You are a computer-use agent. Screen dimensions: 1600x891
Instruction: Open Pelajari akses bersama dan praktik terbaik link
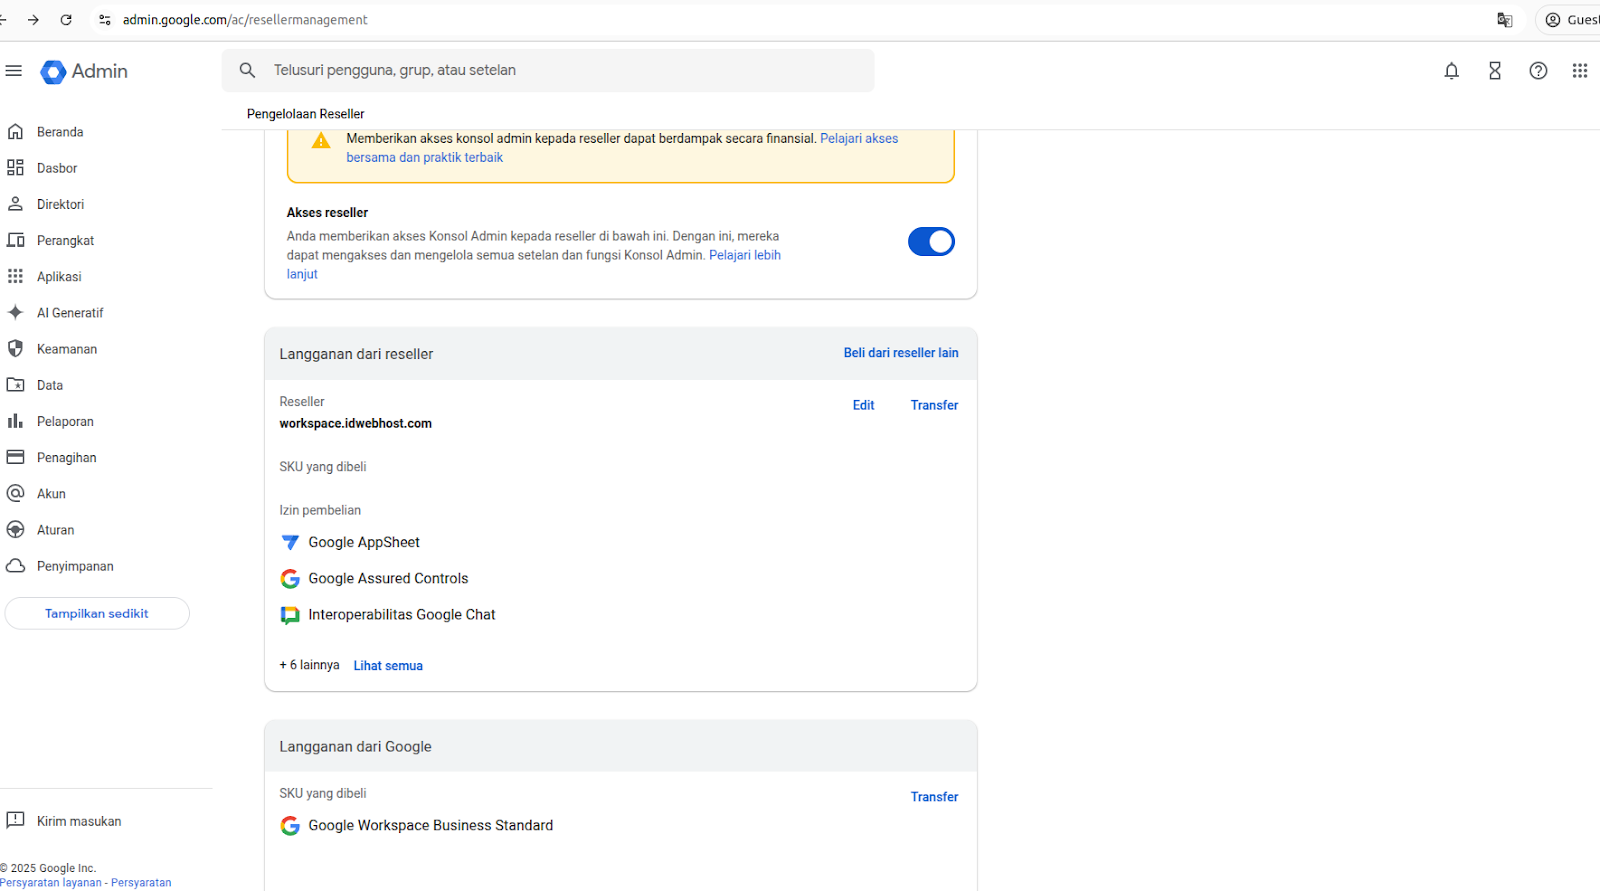[622, 148]
